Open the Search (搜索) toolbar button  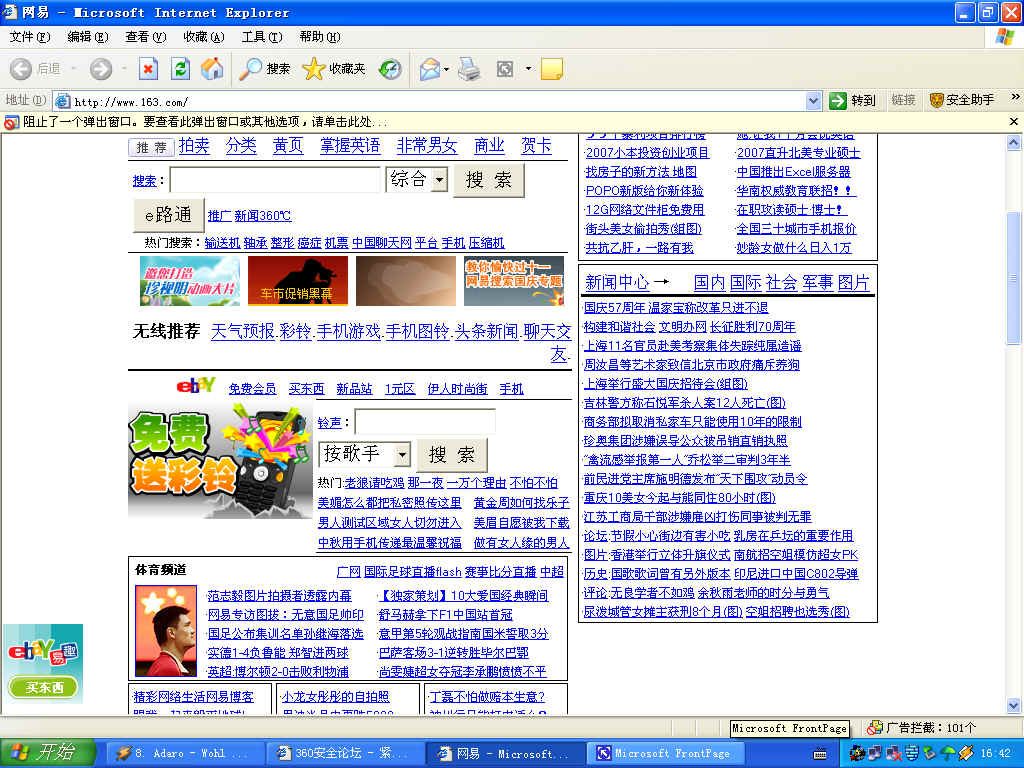tap(264, 69)
